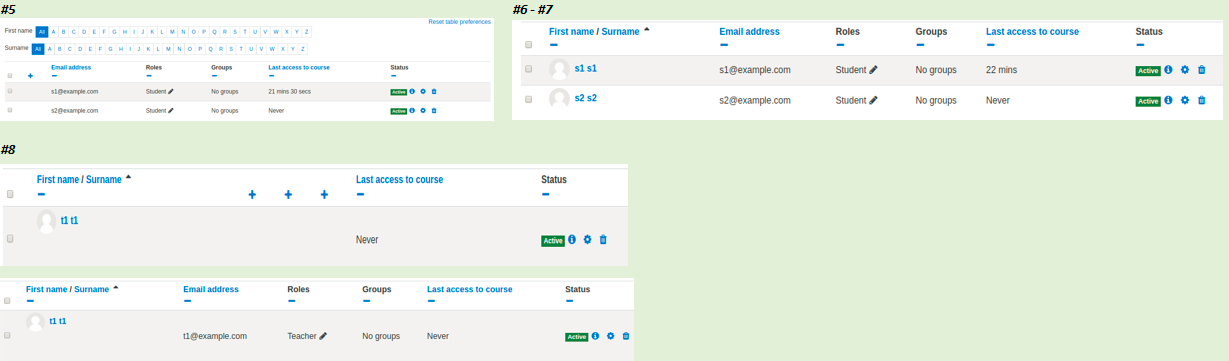
Task: Open enrolment gear in the Teacher row
Action: tap(610, 336)
